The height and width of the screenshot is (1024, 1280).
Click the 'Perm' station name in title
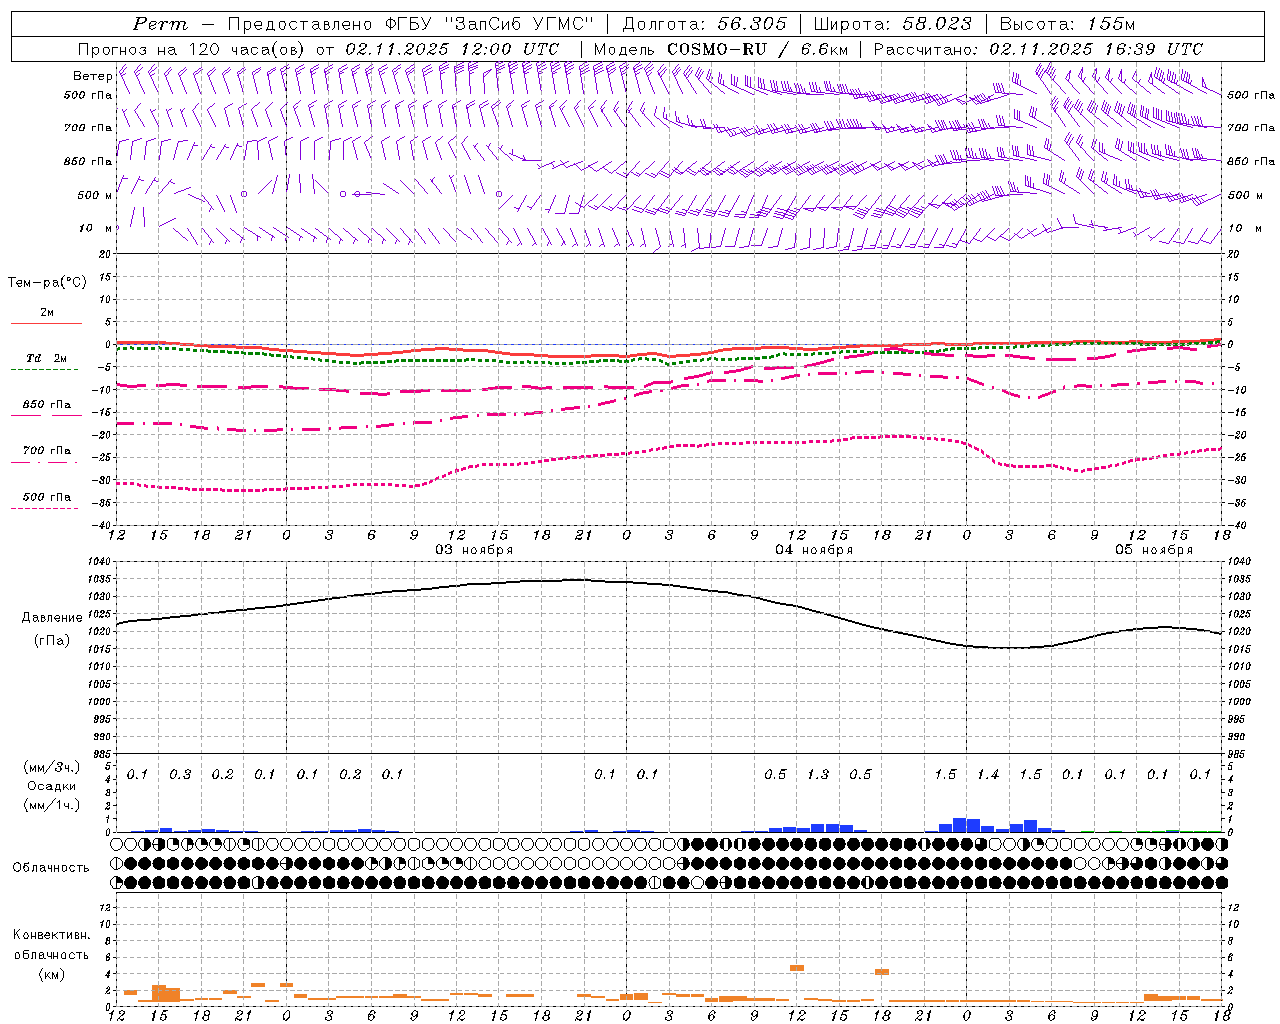coord(160,24)
